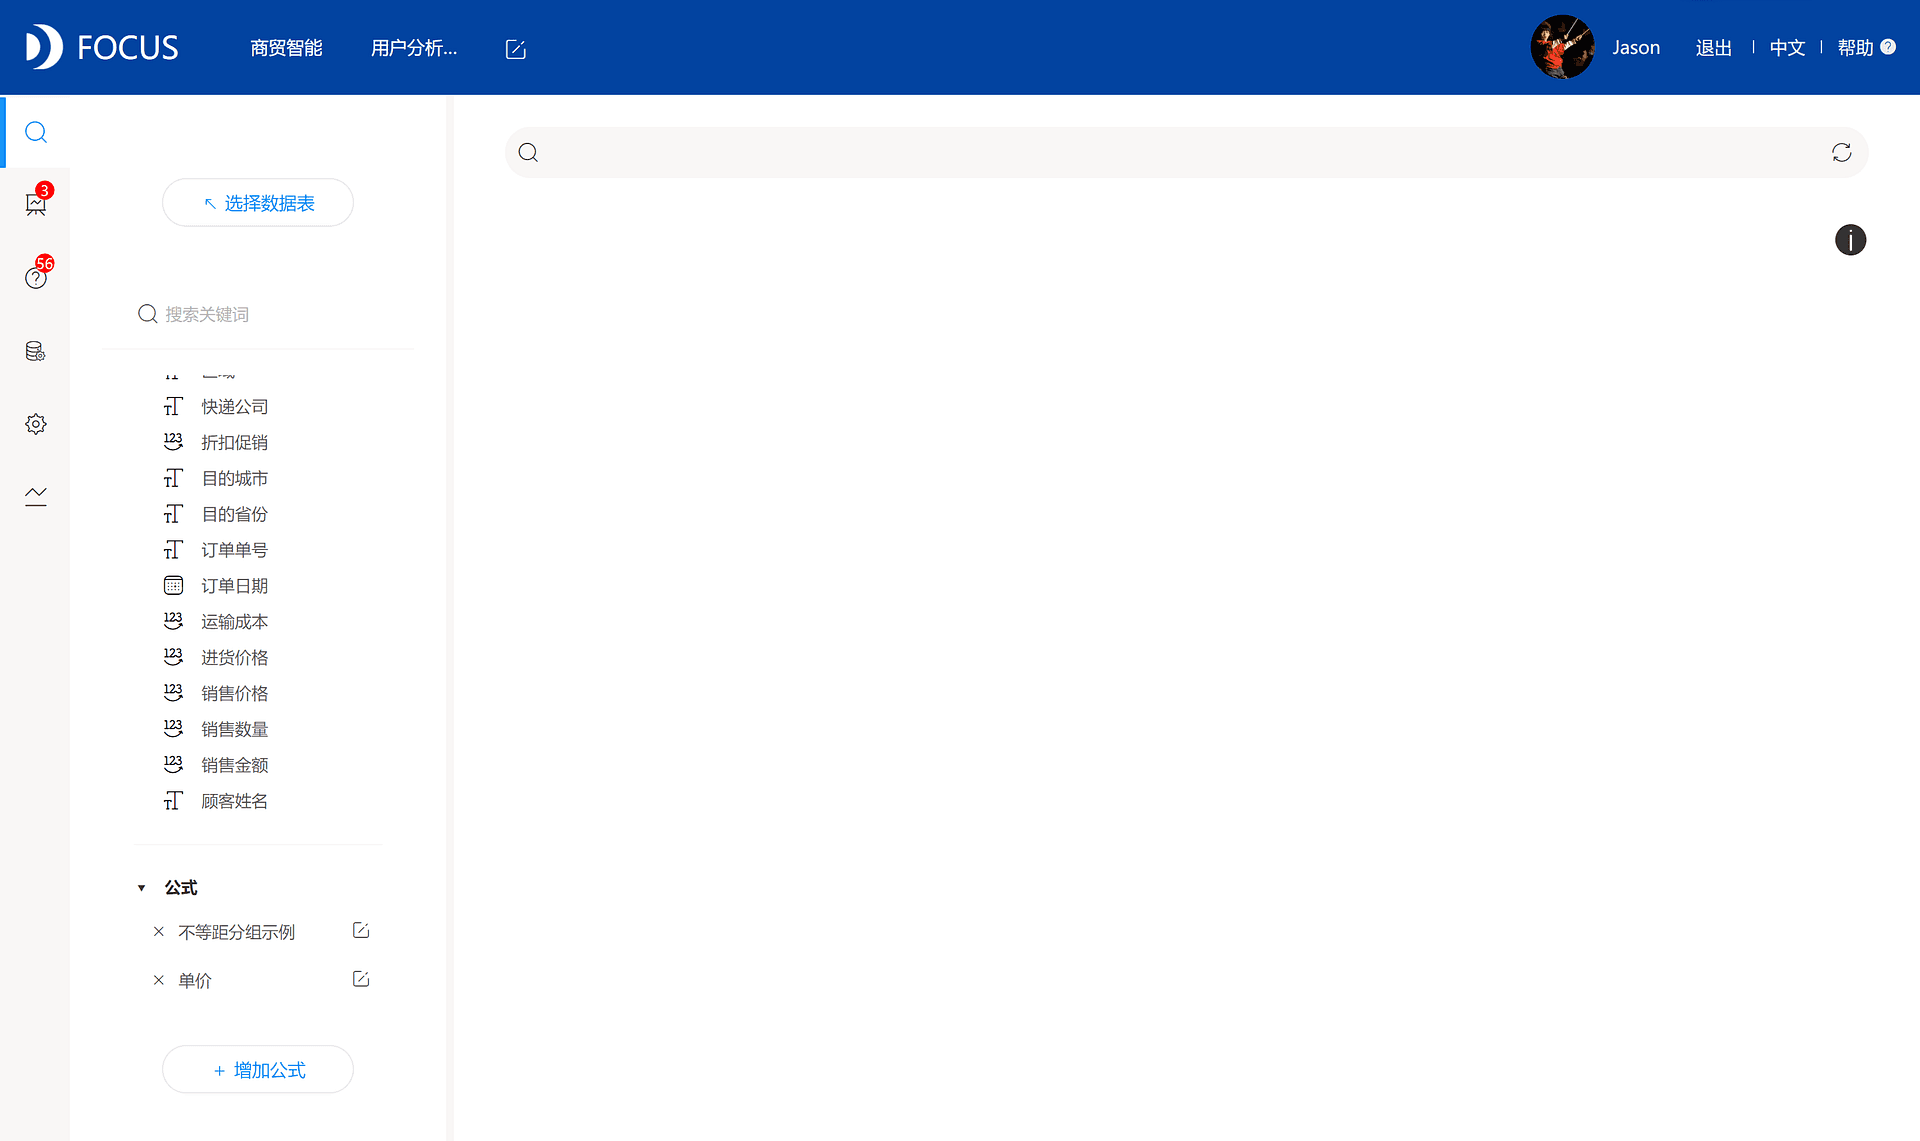Click the search magnifier icon in sidebar
The width and height of the screenshot is (1920, 1141).
tap(37, 132)
